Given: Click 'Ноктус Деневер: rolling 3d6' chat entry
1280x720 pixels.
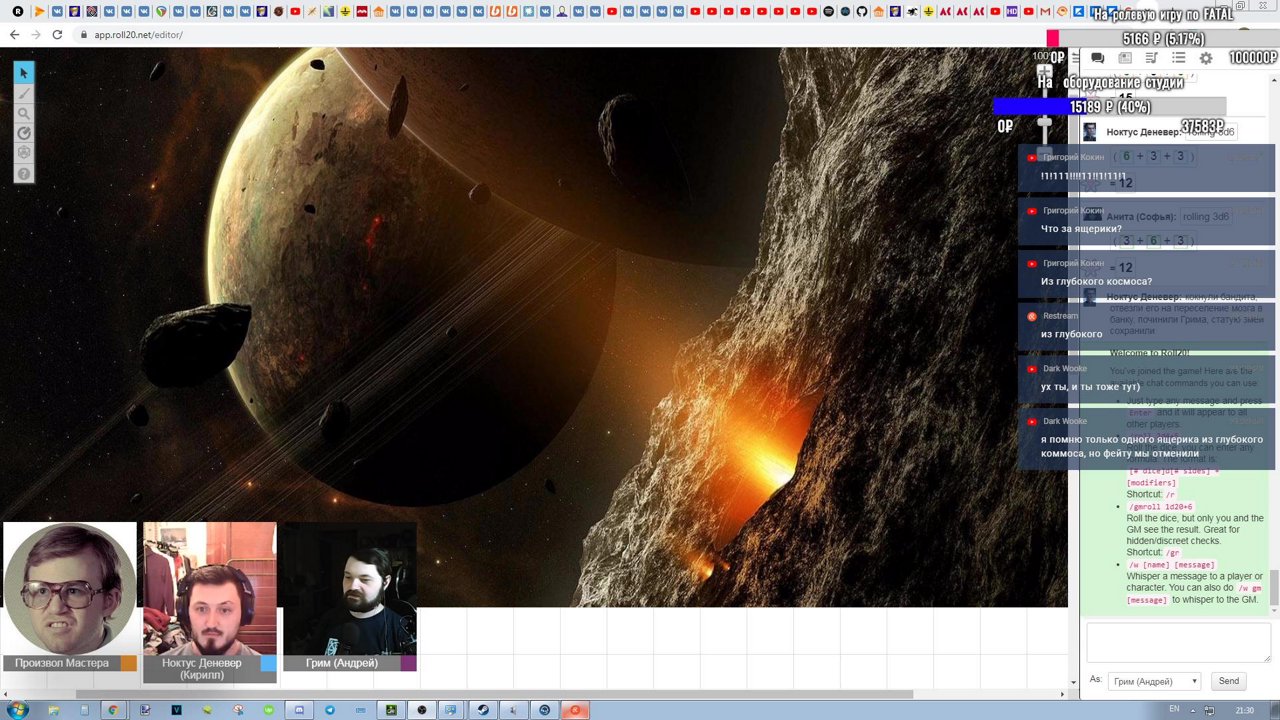Looking at the screenshot, I should 1170,132.
